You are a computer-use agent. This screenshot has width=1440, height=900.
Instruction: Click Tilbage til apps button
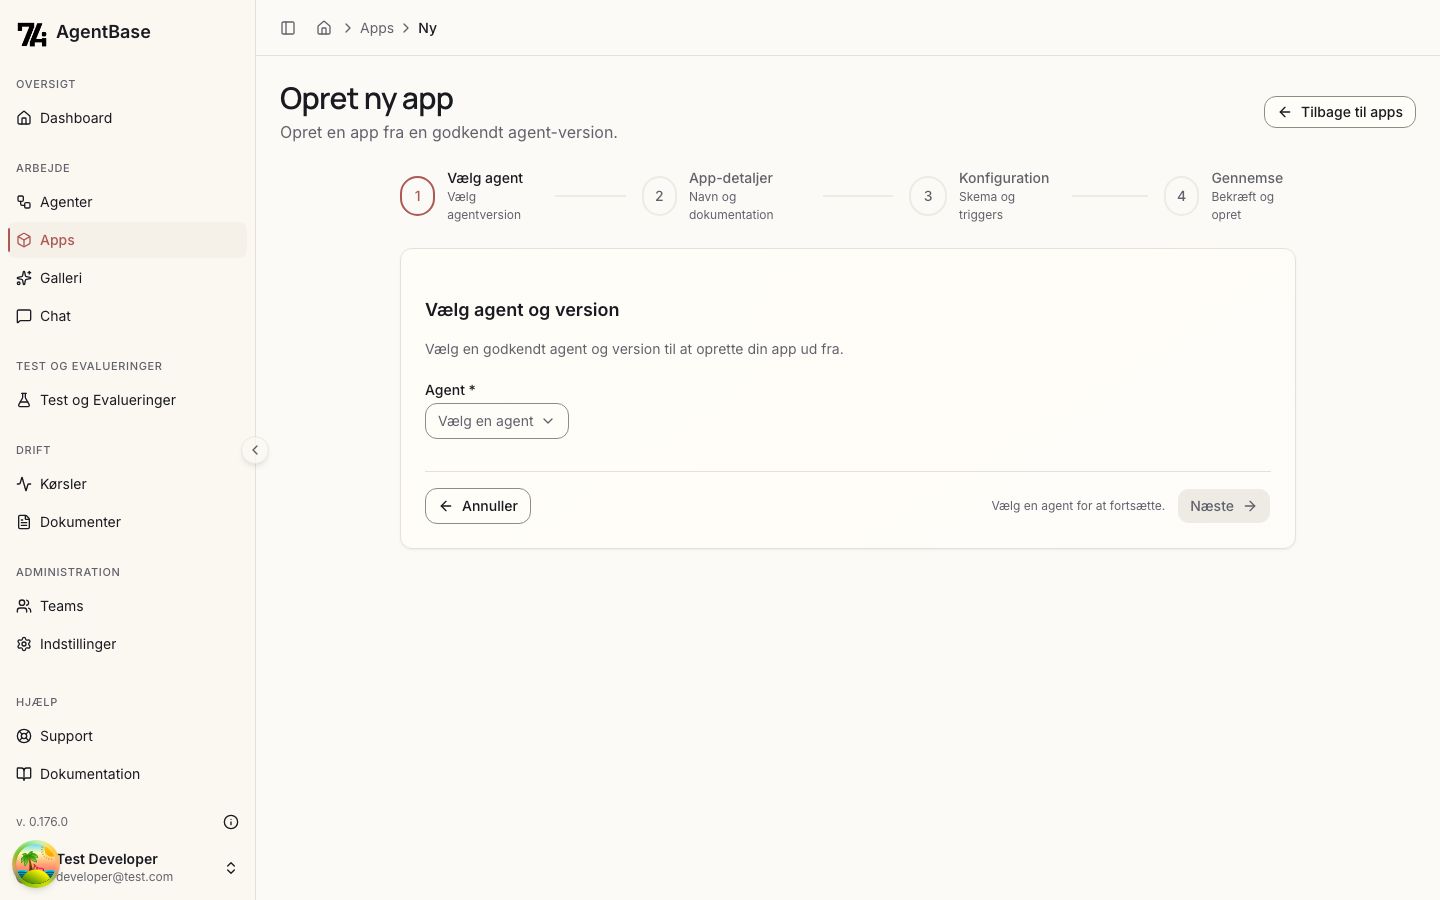click(1340, 112)
